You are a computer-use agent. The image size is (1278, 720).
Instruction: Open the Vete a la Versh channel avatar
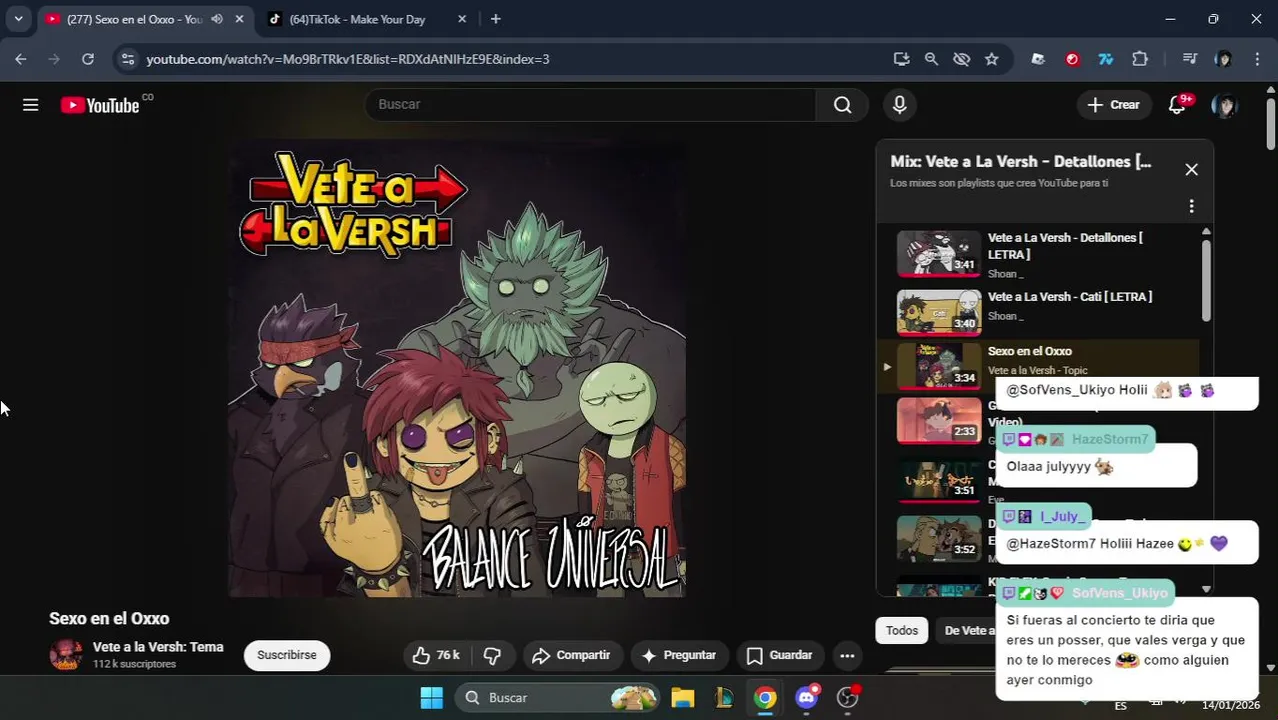(66, 655)
